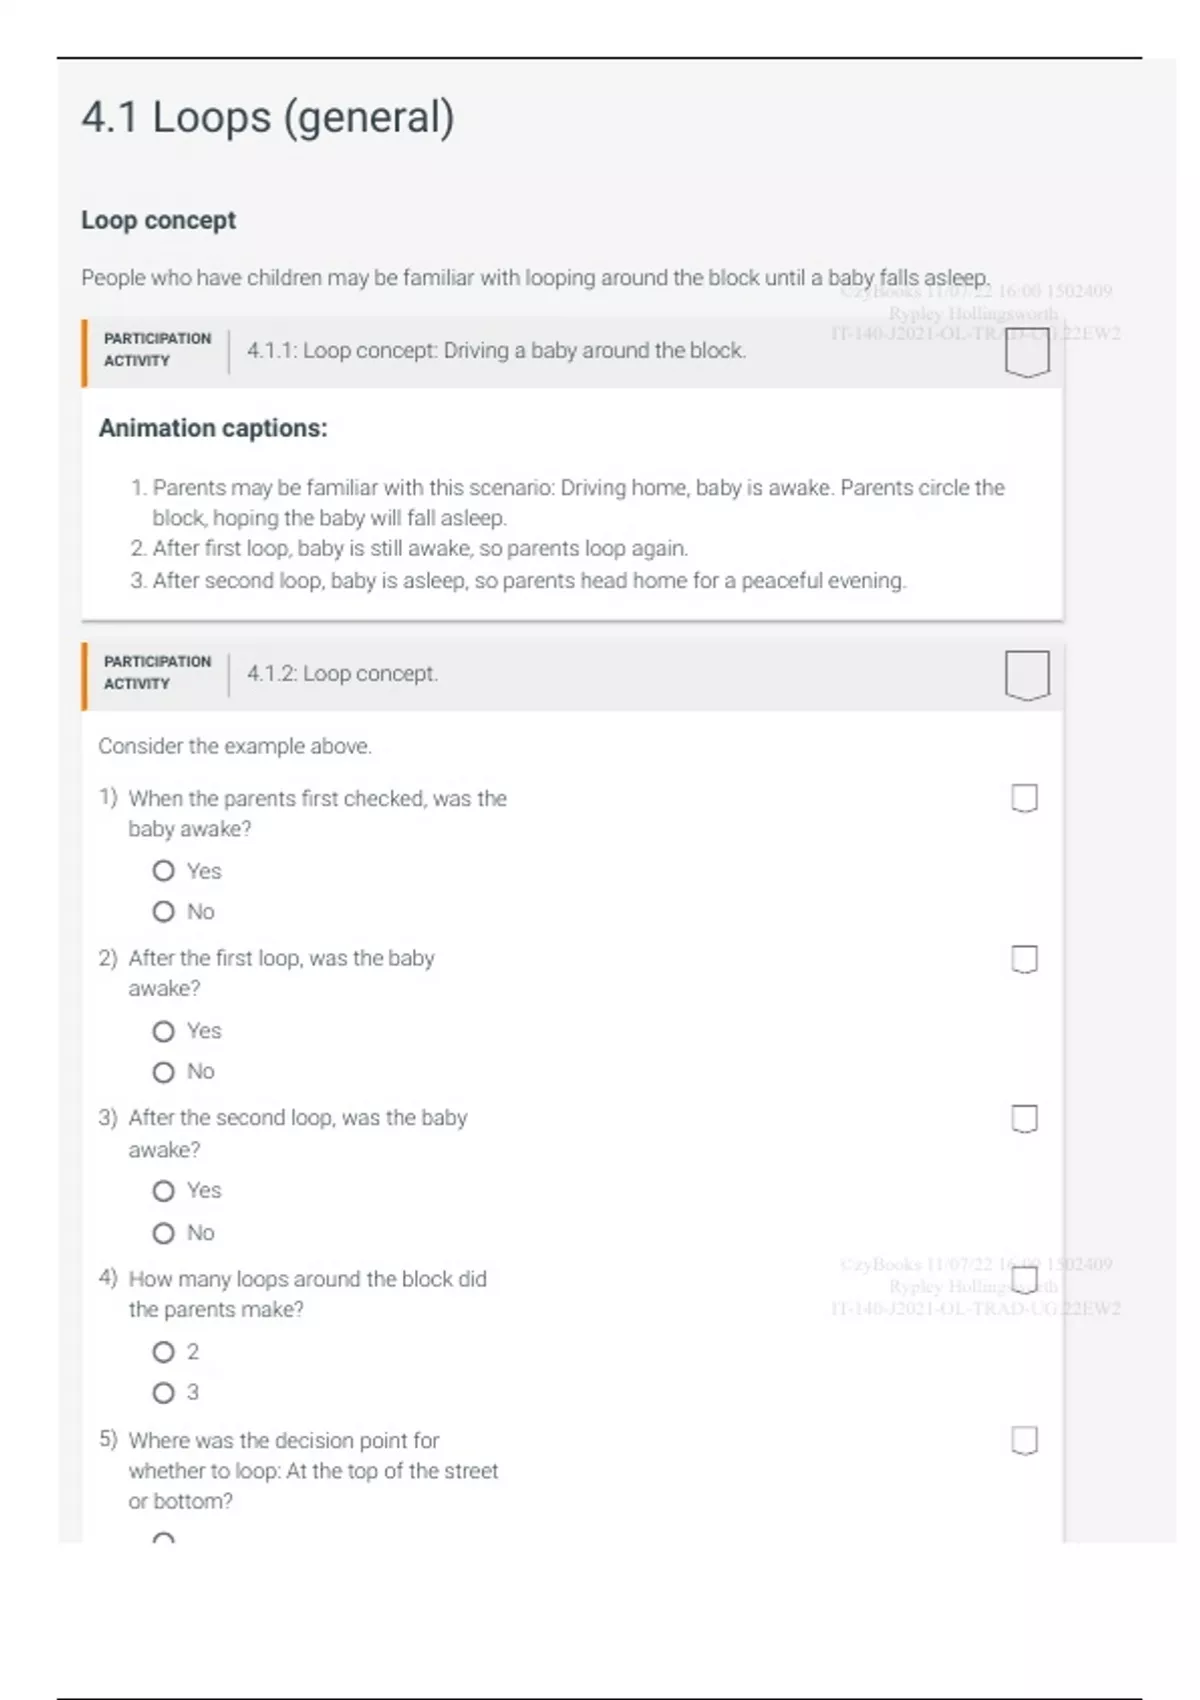Choose Yes for after first loop question

[164, 1031]
